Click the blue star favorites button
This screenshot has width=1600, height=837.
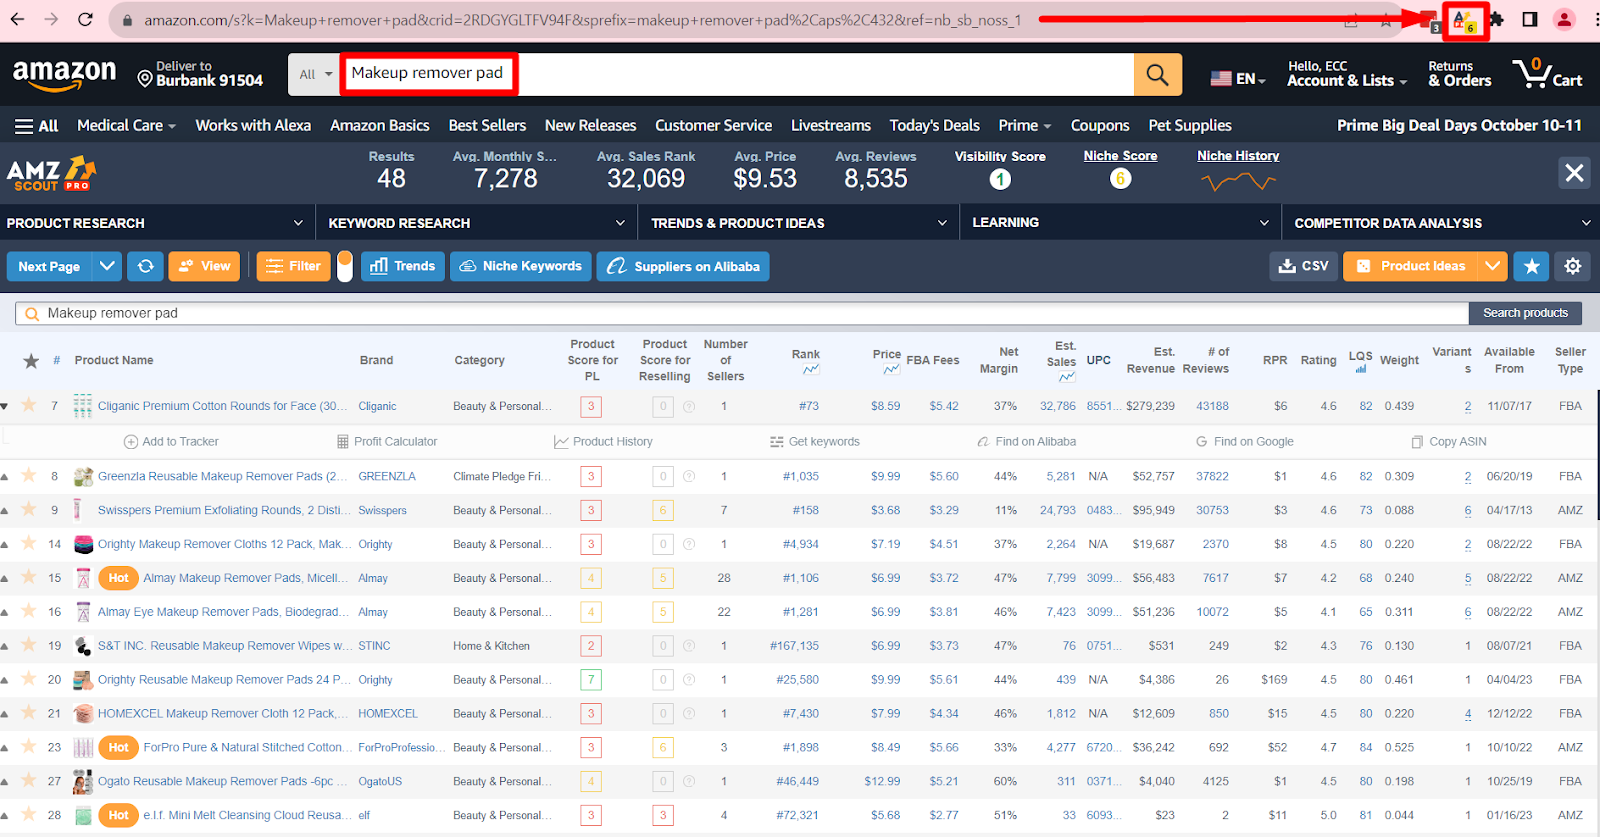click(x=1531, y=266)
